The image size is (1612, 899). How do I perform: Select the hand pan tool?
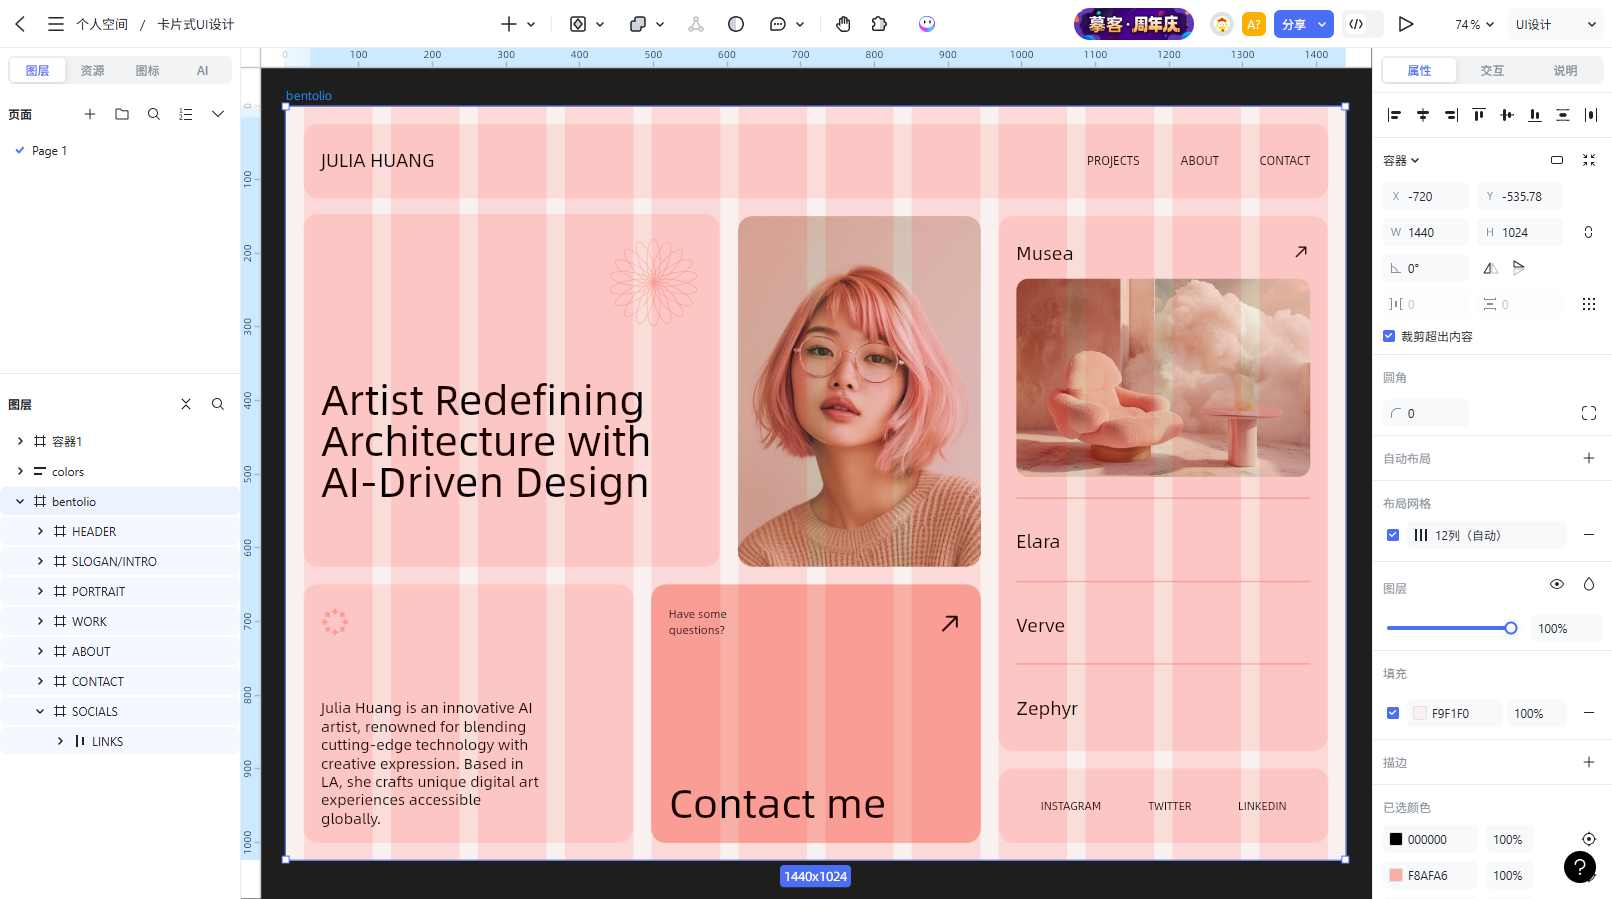coord(843,24)
